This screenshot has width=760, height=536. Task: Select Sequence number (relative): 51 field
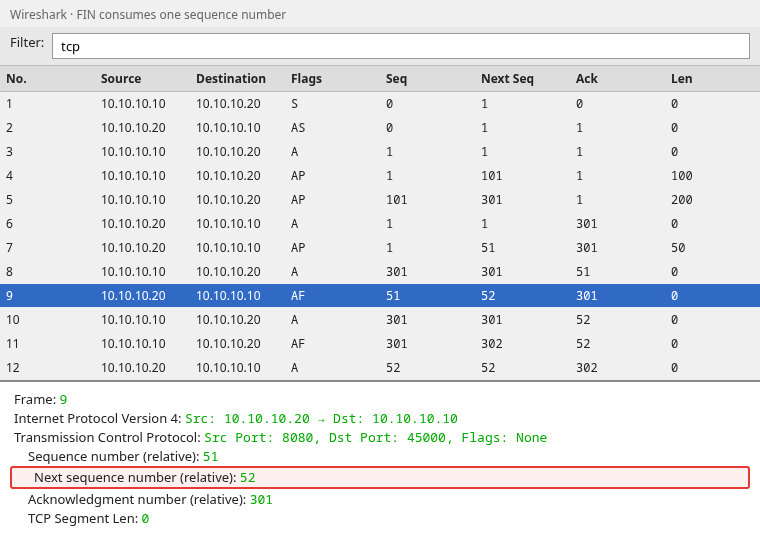(123, 457)
